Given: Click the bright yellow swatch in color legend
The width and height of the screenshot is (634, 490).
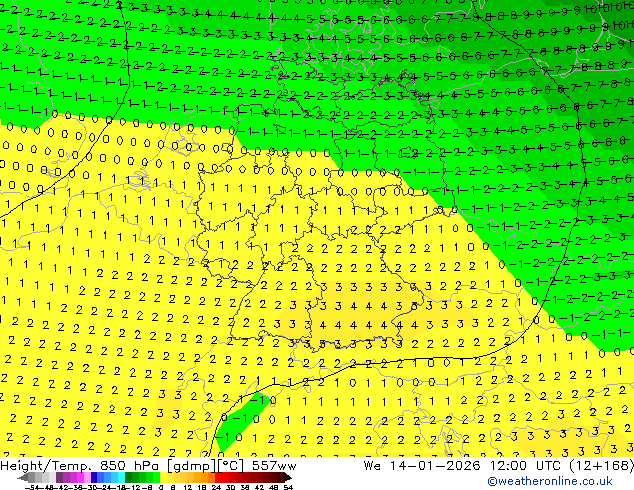Looking at the screenshot, I should 163,478.
